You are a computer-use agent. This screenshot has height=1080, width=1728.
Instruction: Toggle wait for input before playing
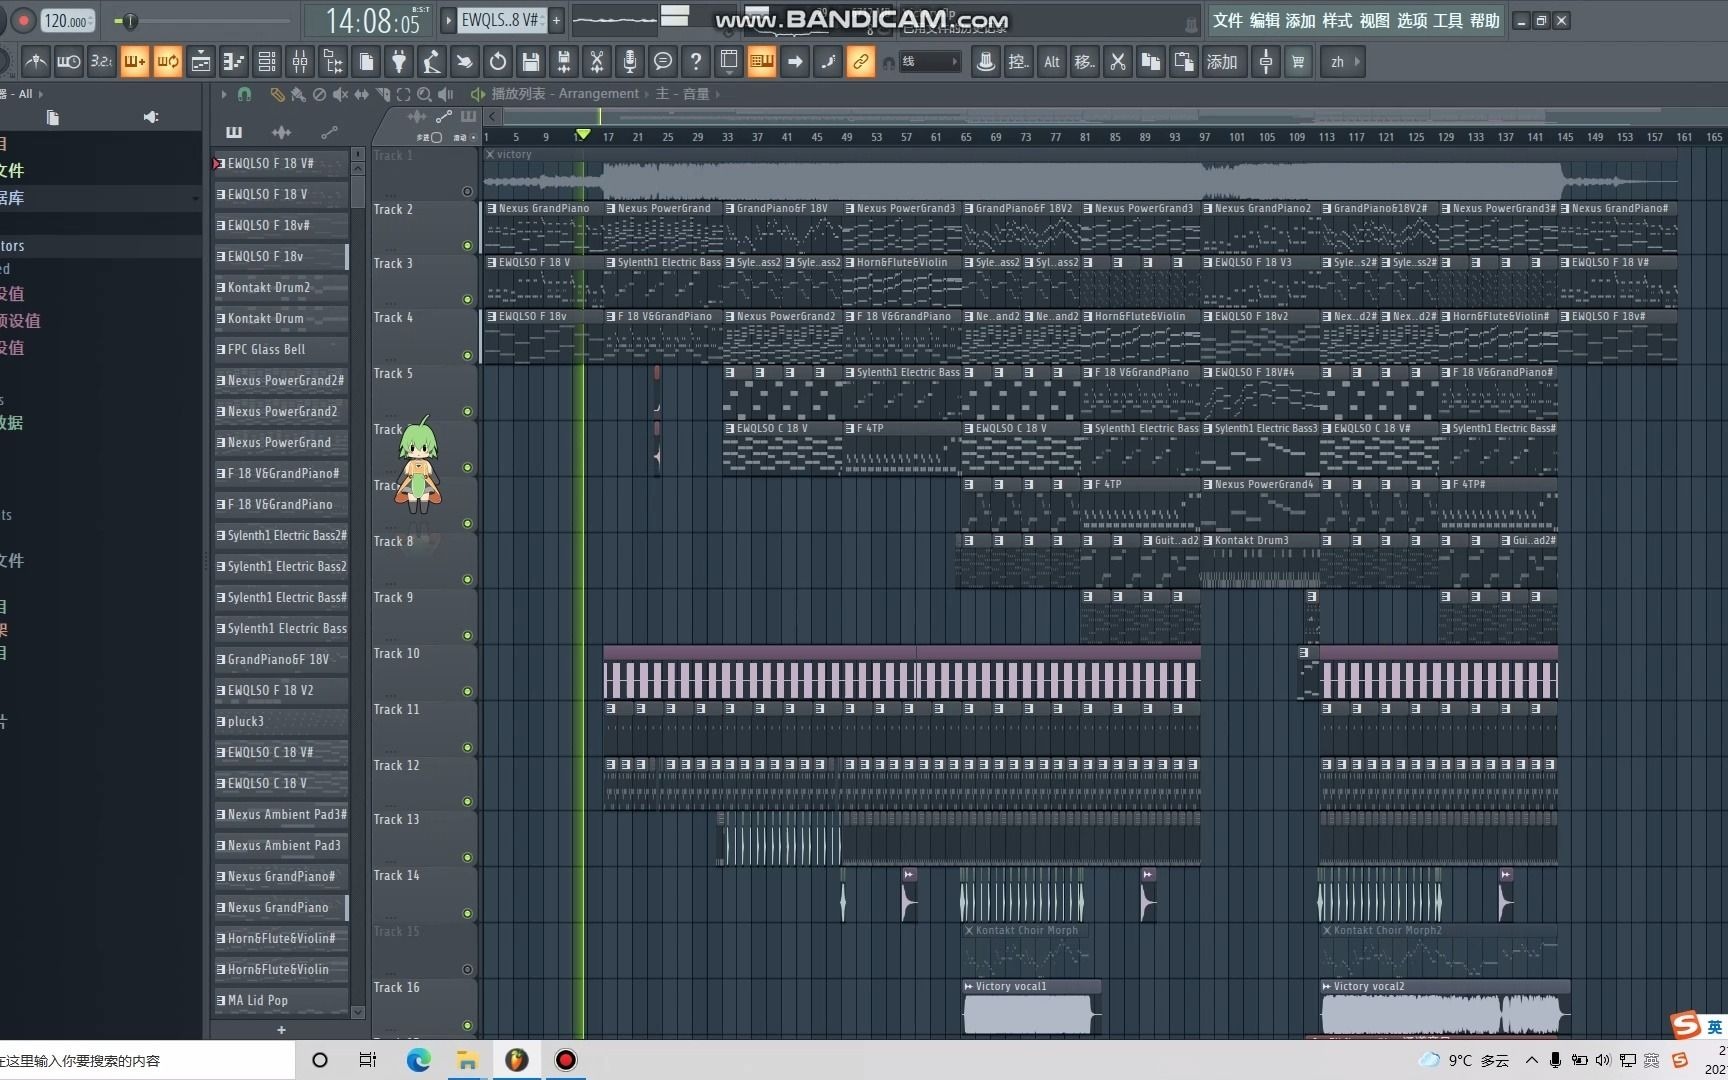[68, 62]
